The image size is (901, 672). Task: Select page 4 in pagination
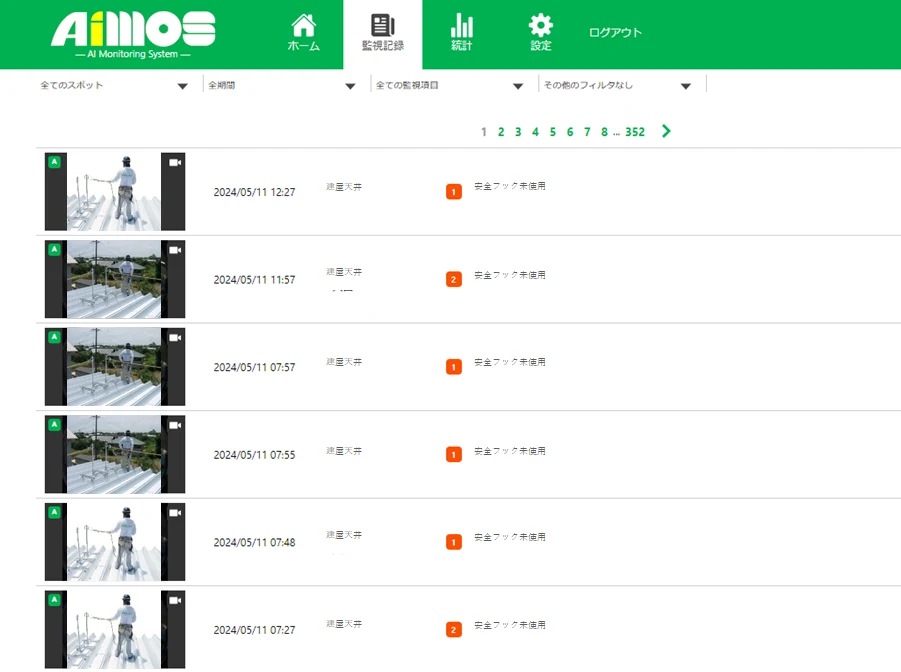[x=536, y=132]
